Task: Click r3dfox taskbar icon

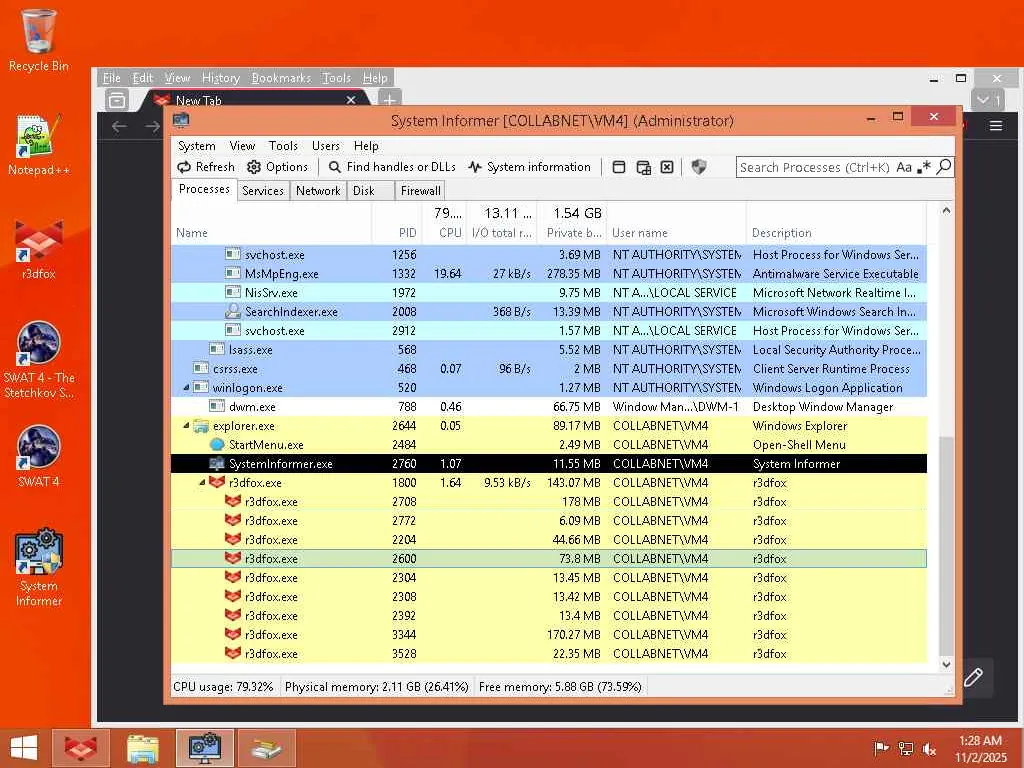Action: (81, 748)
